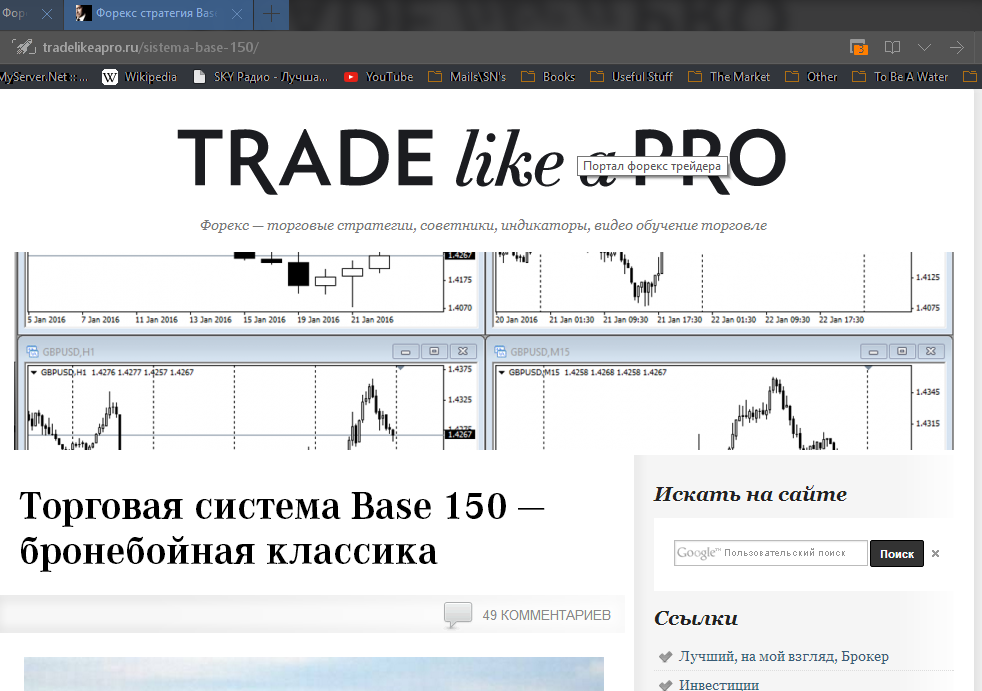Open the article title Торговая система Base 150

click(x=282, y=528)
